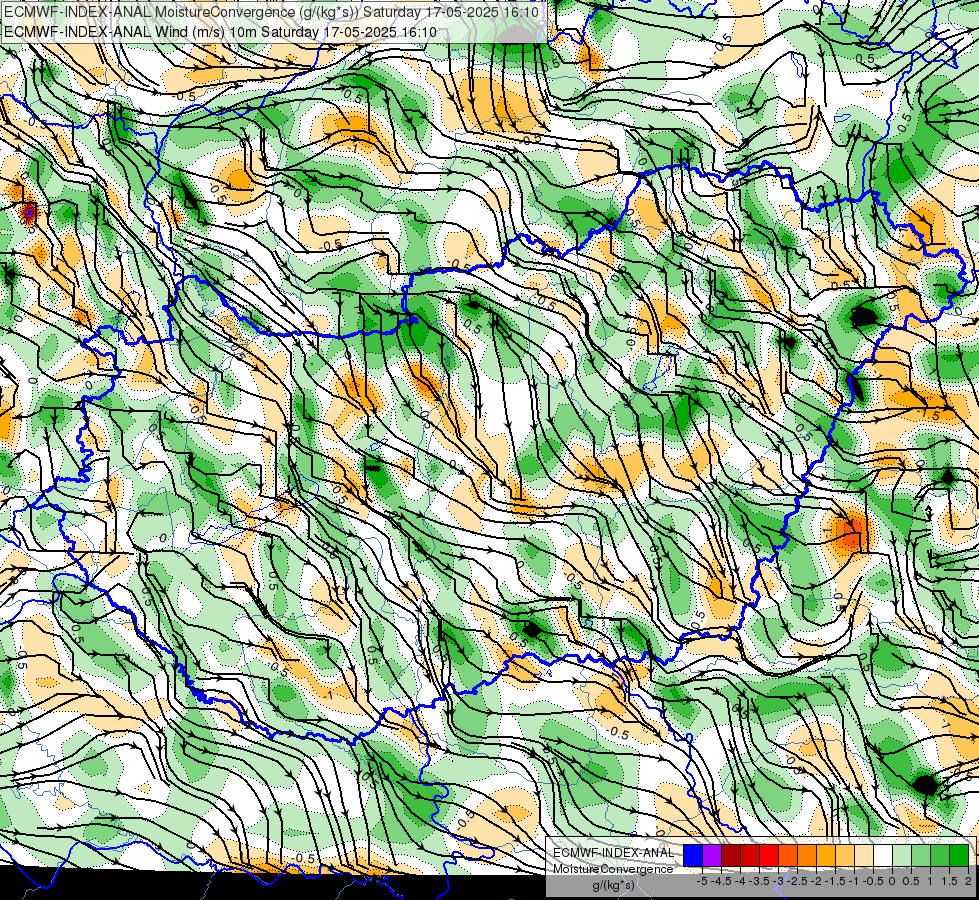Select the darkest green swatch between 1.5 and 2
Screen dimensions: 979x900
[x=959, y=856]
